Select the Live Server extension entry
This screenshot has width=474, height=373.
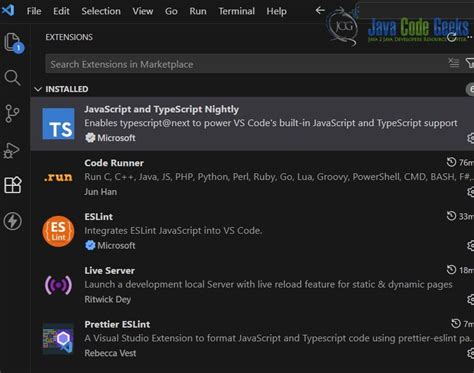pyautogui.click(x=252, y=285)
